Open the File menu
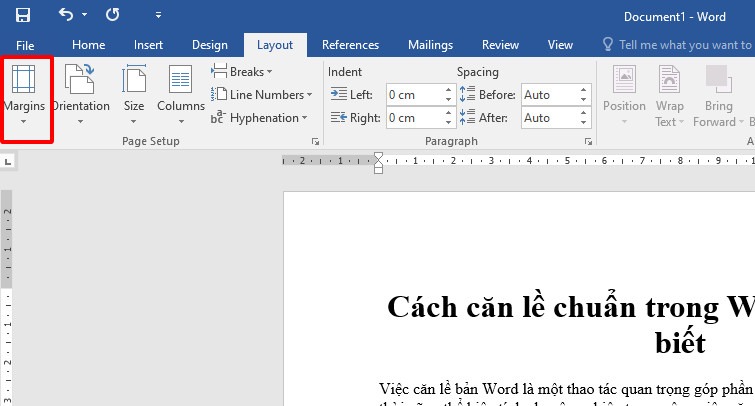Screen dimensions: 755x406 pos(26,45)
